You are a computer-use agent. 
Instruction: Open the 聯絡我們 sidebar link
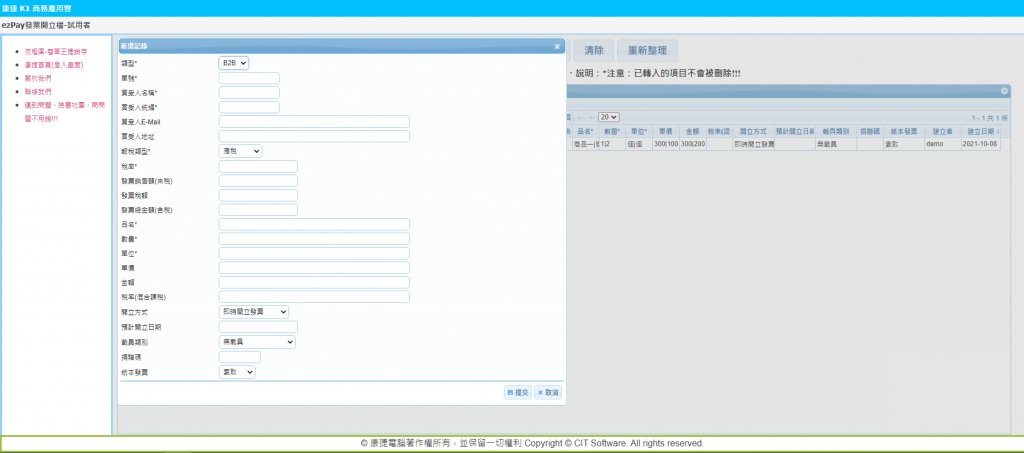(38, 91)
